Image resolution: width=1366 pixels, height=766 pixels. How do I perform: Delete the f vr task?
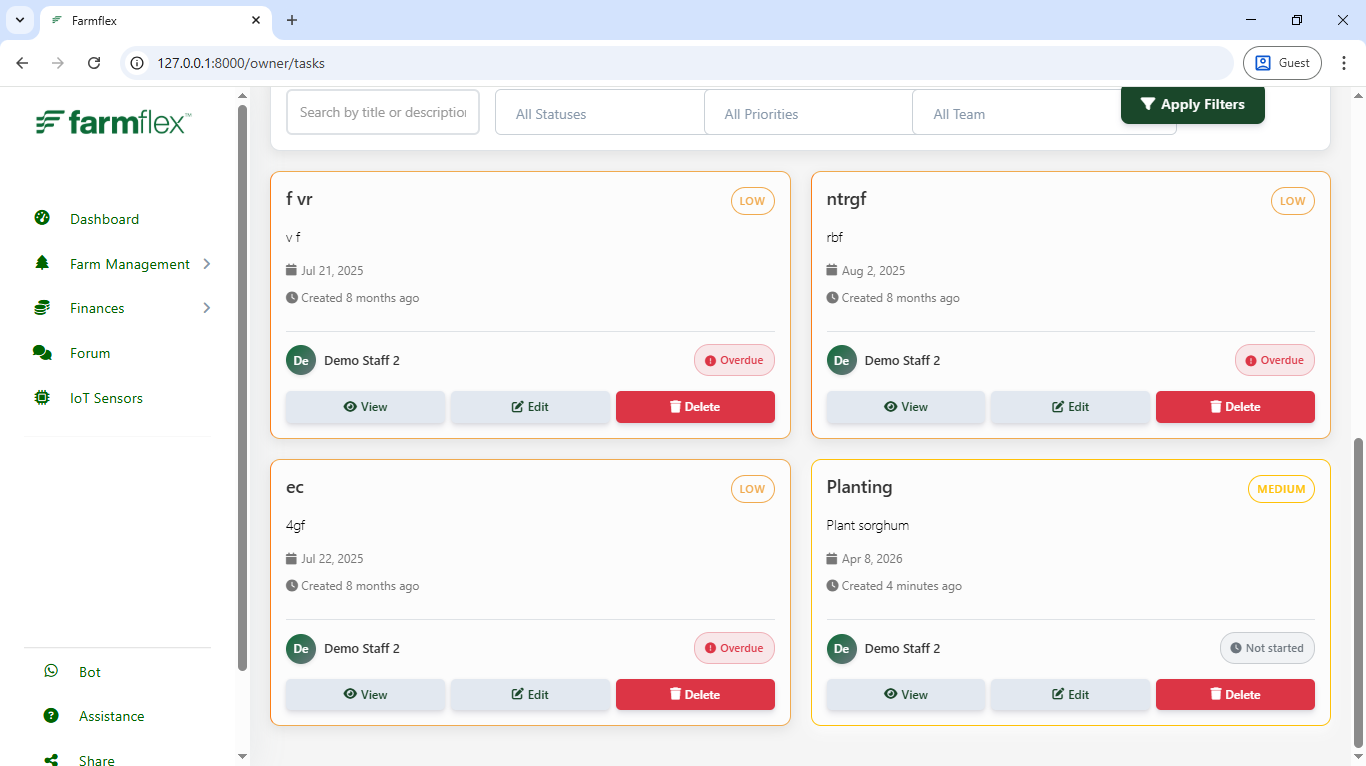(695, 407)
